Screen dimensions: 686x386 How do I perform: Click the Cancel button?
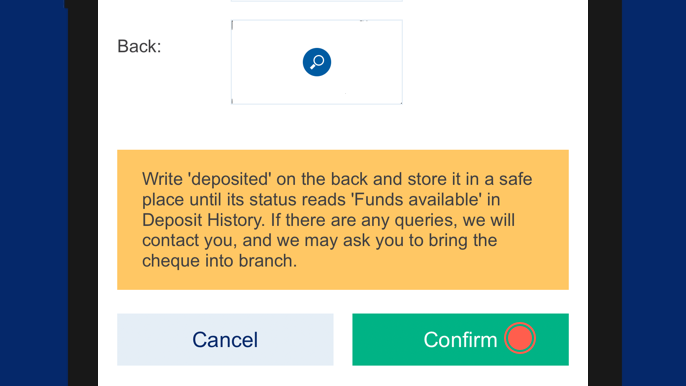(225, 340)
